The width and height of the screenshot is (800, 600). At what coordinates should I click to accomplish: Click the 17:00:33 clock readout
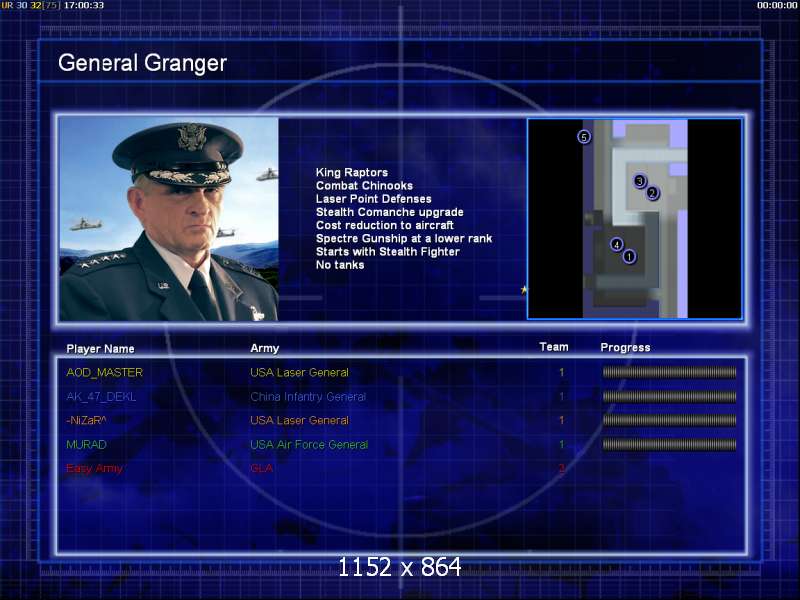(84, 5)
